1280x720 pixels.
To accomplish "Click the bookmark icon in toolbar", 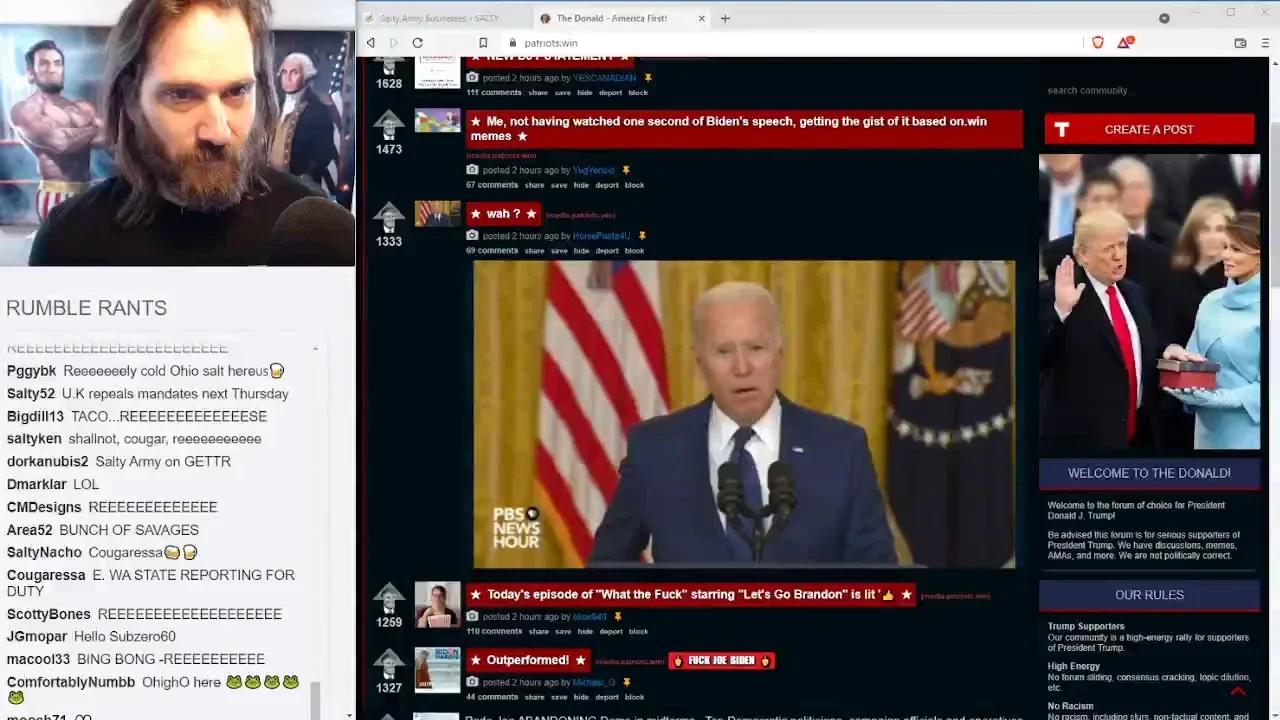I will coord(483,43).
